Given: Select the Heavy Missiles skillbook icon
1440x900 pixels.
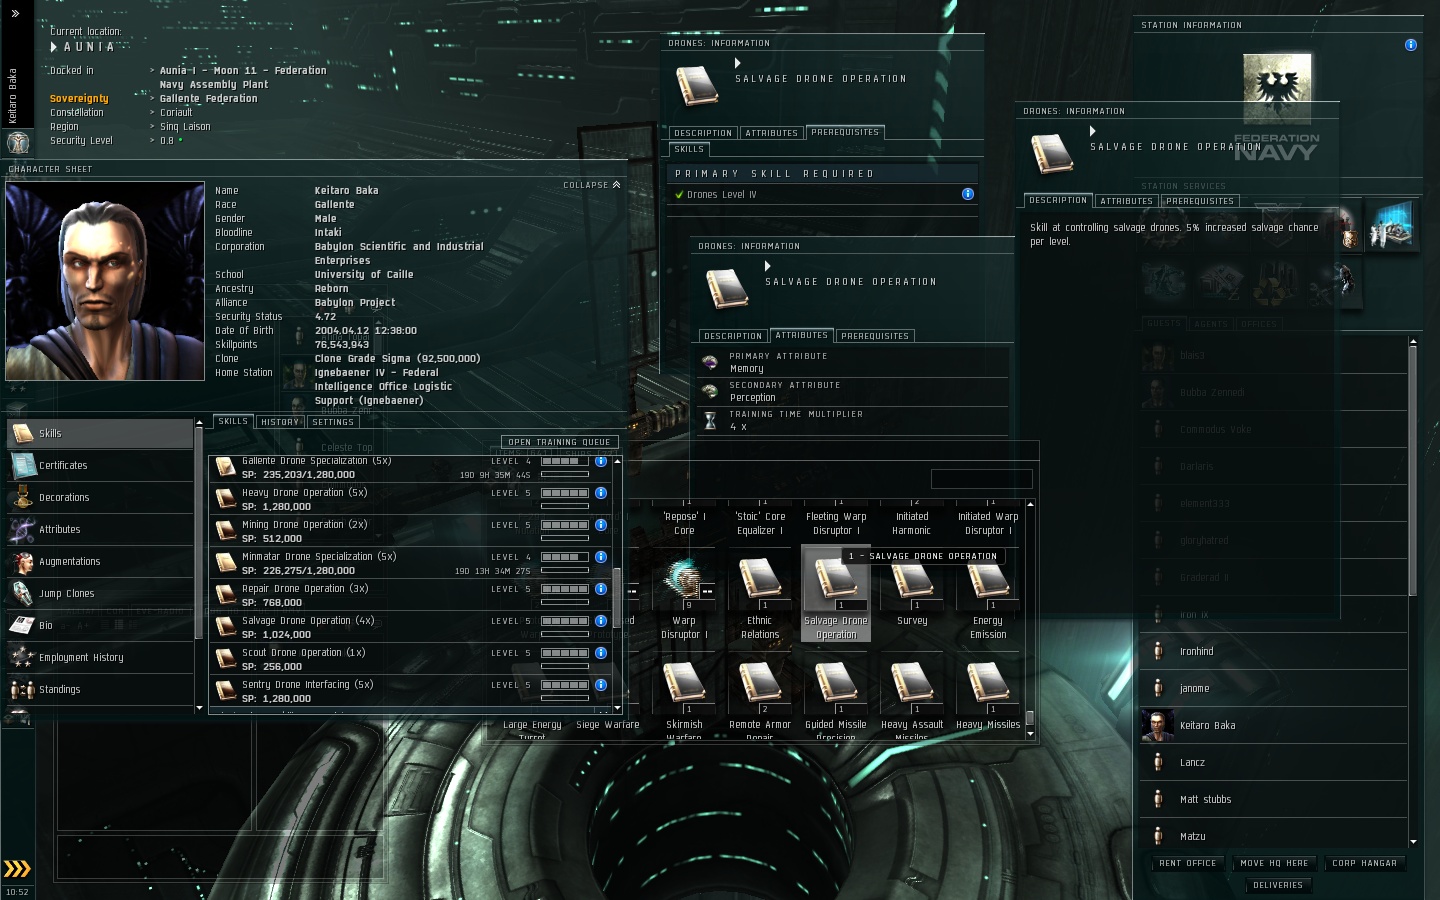Looking at the screenshot, I should (x=988, y=684).
